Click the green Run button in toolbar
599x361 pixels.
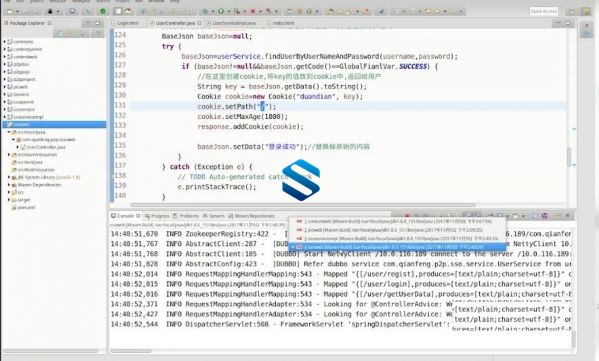pyautogui.click(x=221, y=11)
